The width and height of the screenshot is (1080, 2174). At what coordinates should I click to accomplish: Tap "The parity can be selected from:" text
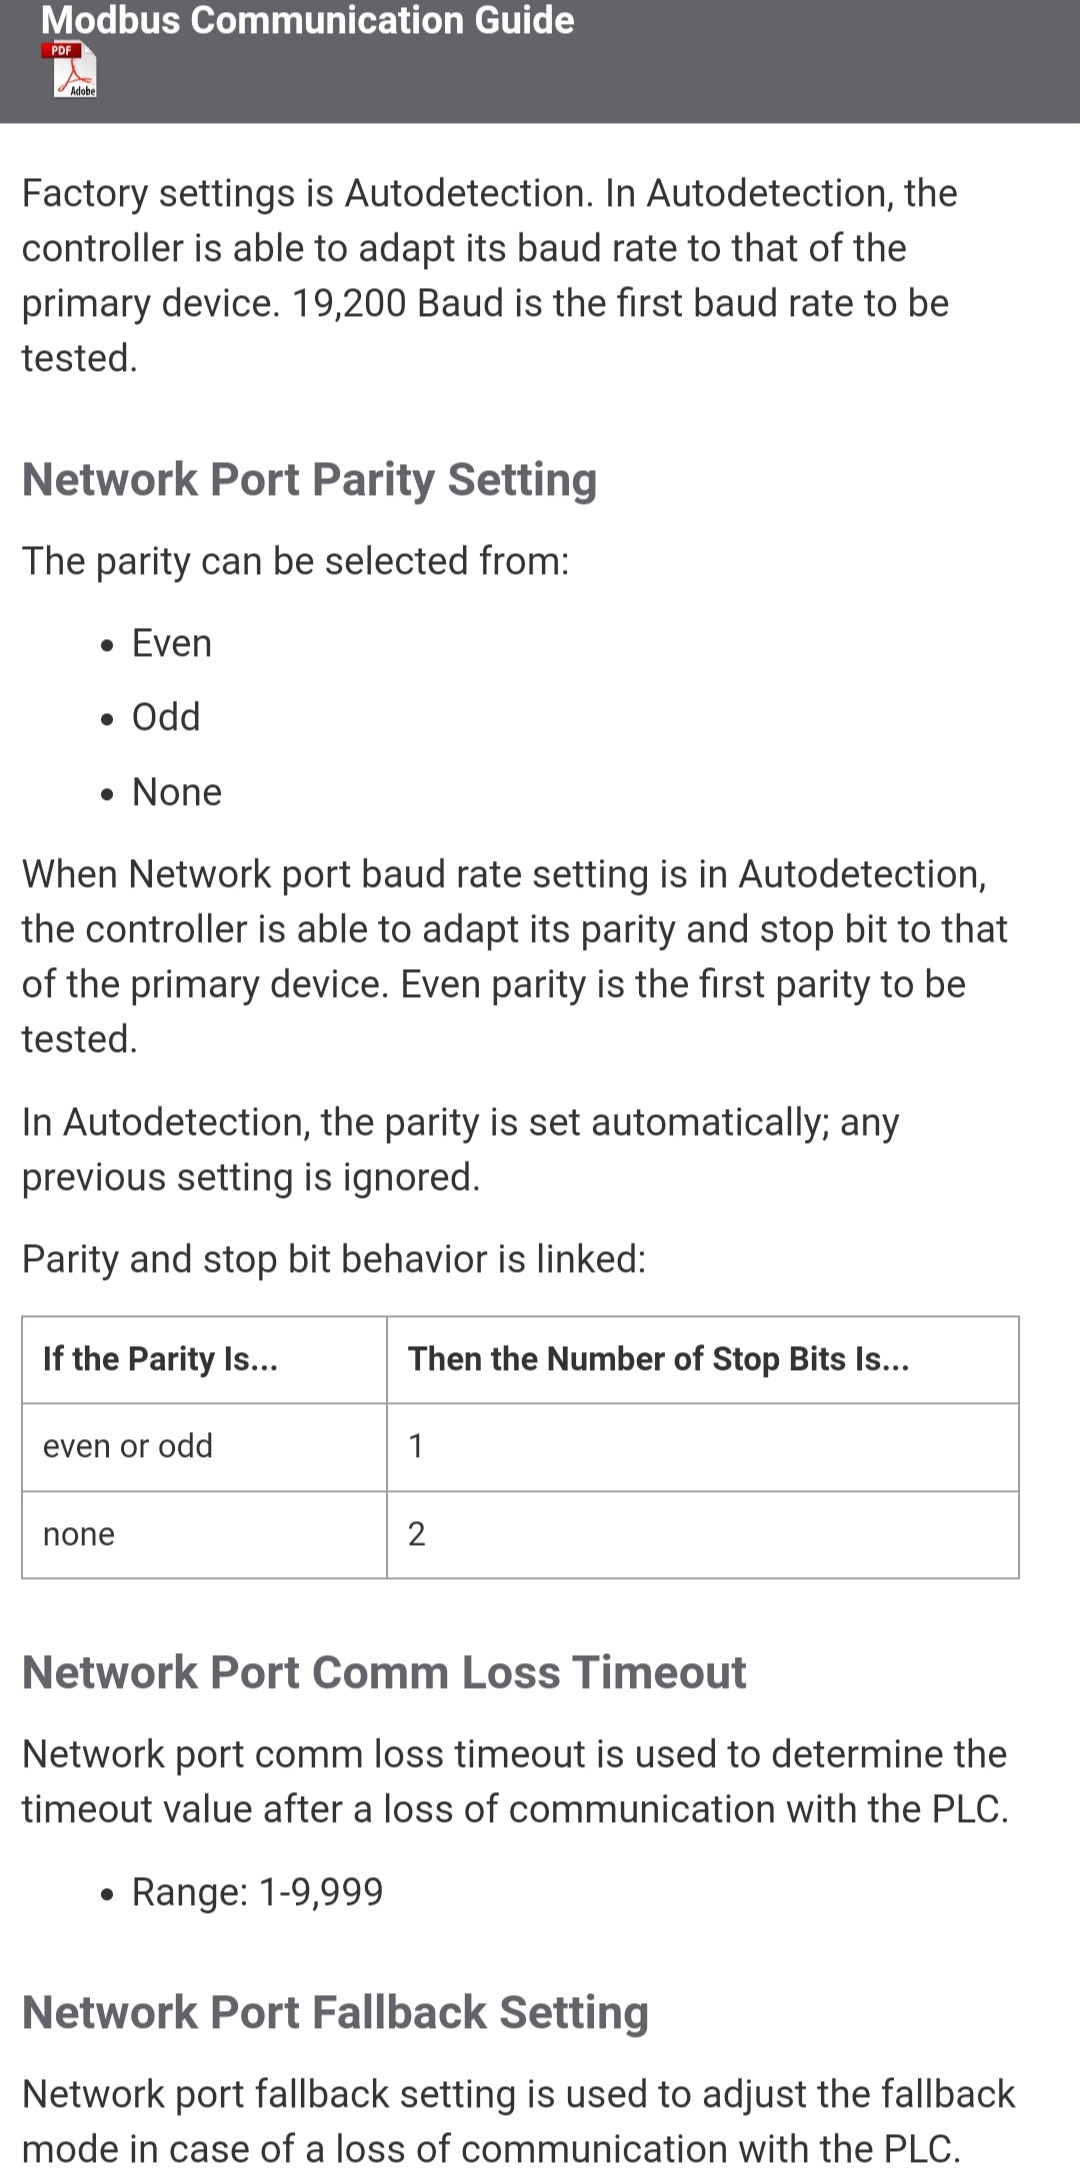pyautogui.click(x=295, y=561)
